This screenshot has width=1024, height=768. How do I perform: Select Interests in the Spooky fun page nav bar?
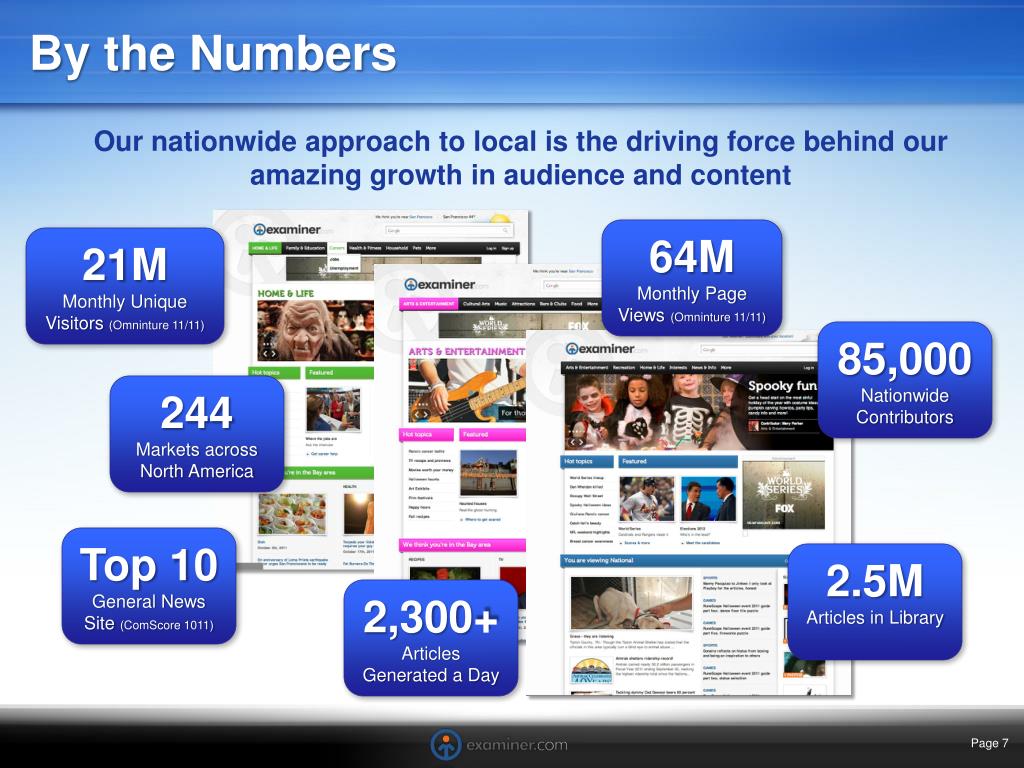tap(678, 368)
